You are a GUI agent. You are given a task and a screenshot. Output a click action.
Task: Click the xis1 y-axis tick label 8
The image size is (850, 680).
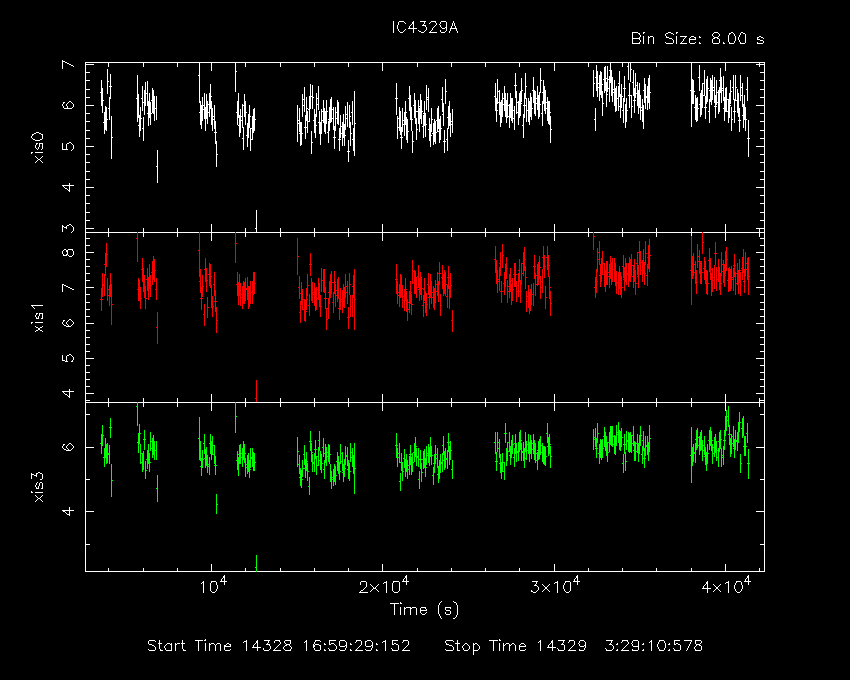point(68,253)
